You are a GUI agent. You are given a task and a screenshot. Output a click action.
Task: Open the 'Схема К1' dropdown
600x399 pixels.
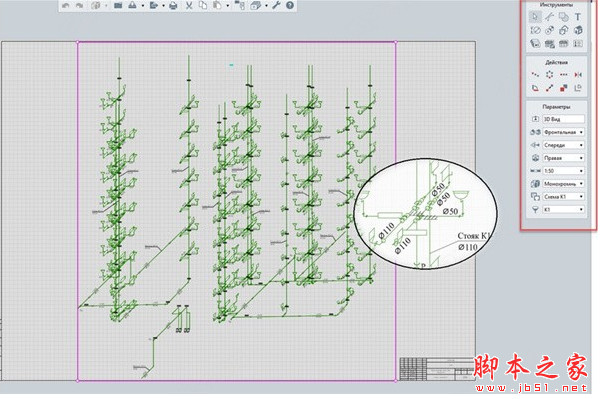click(x=563, y=197)
